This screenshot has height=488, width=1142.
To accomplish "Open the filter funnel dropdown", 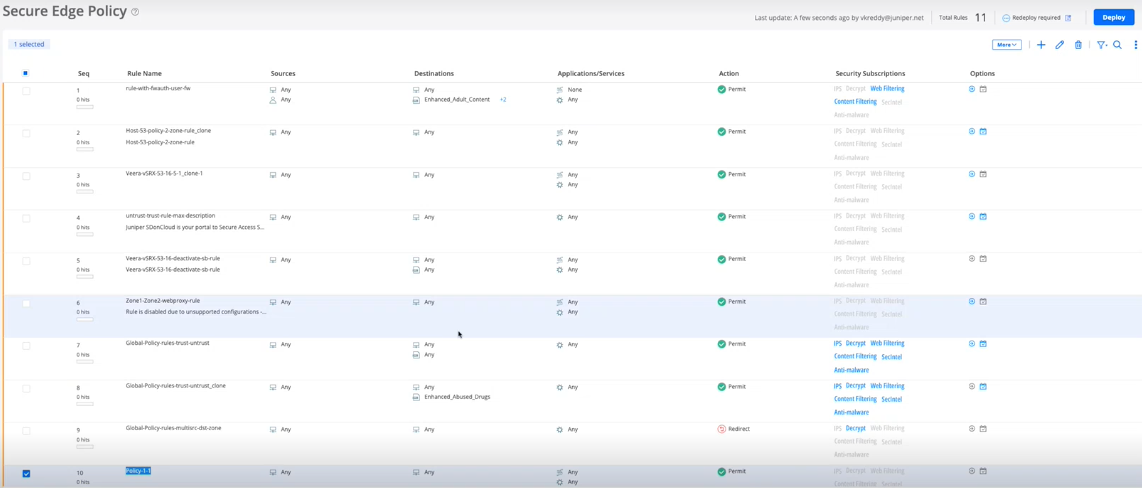I will [x=1101, y=45].
